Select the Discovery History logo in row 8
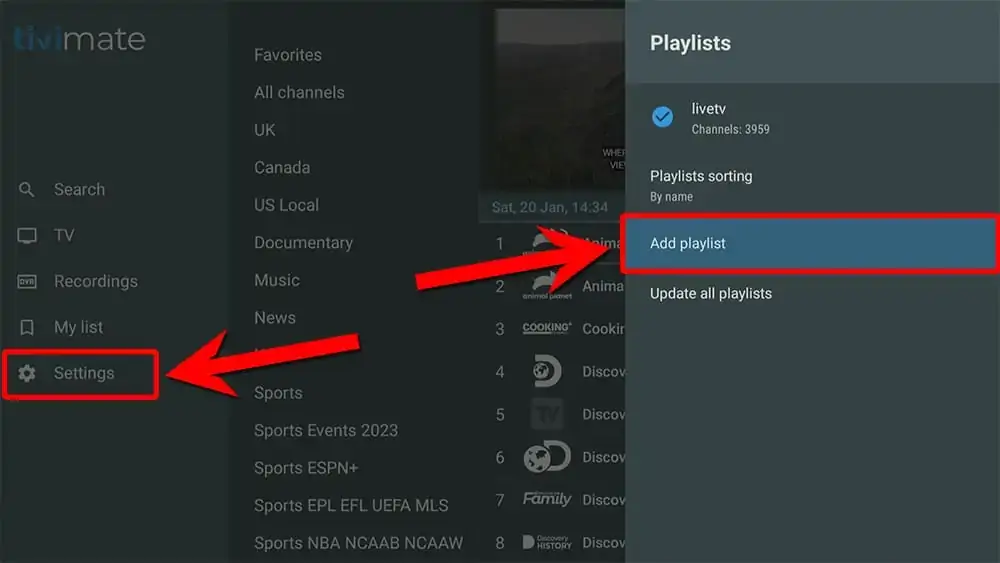 click(546, 542)
